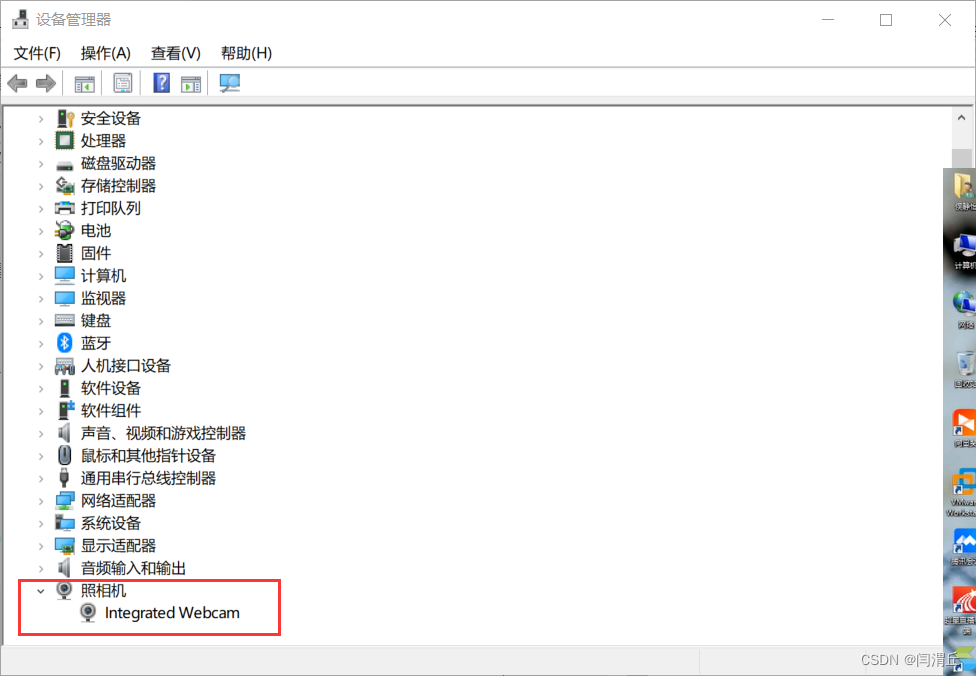Click the Back arrow toolbar icon
This screenshot has height=676, width=976.
[x=17, y=83]
